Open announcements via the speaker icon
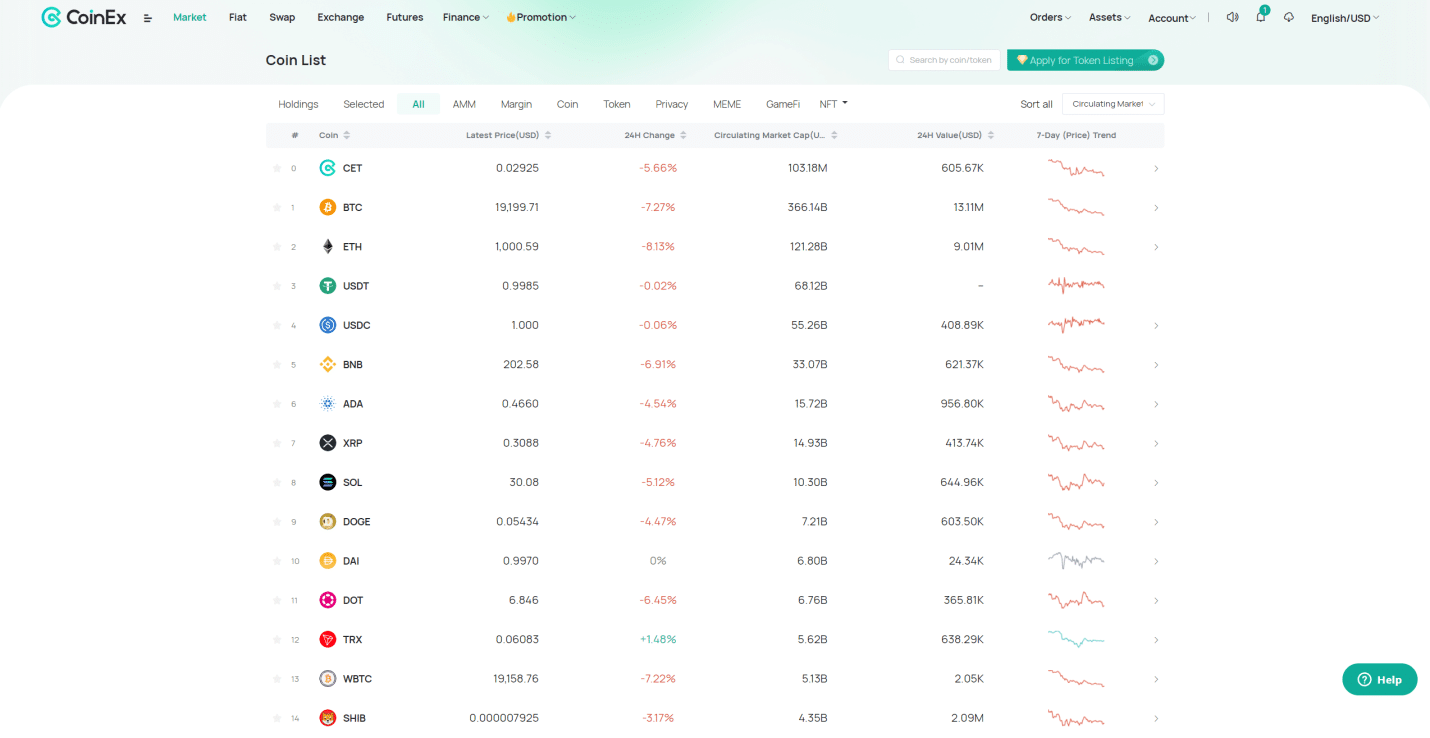 point(1232,17)
